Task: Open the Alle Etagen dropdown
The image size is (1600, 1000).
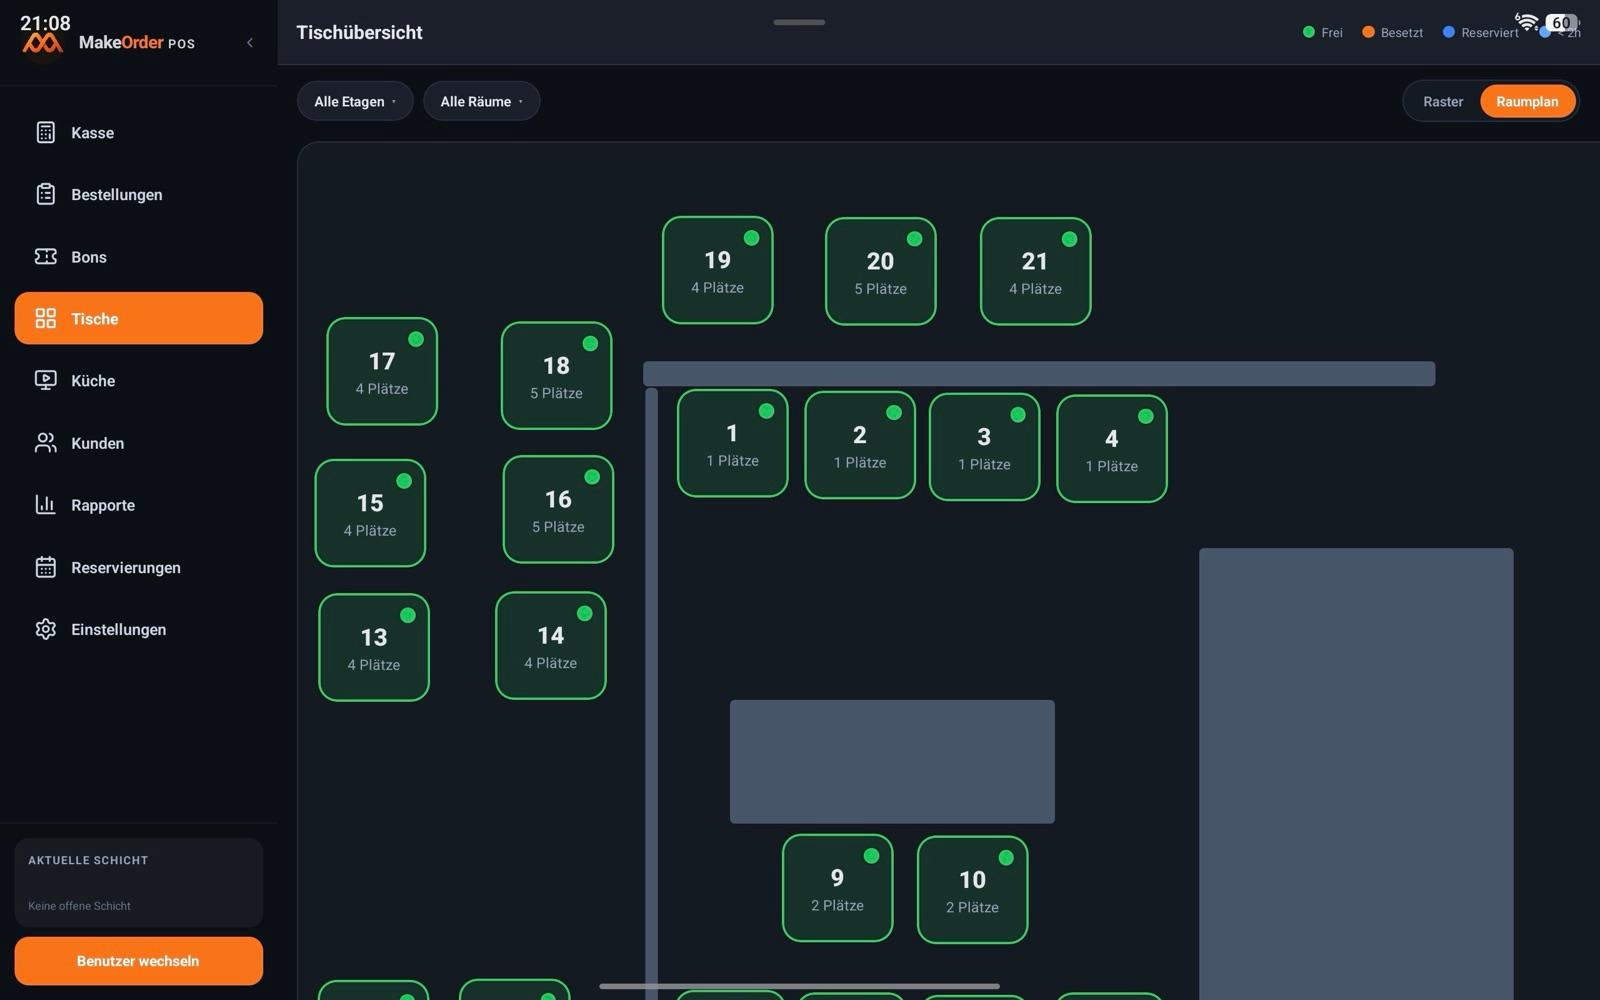Action: 355,101
